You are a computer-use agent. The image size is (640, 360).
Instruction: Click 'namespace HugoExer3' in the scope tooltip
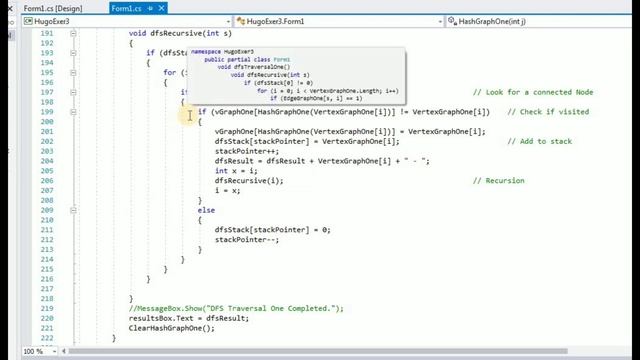coord(222,52)
